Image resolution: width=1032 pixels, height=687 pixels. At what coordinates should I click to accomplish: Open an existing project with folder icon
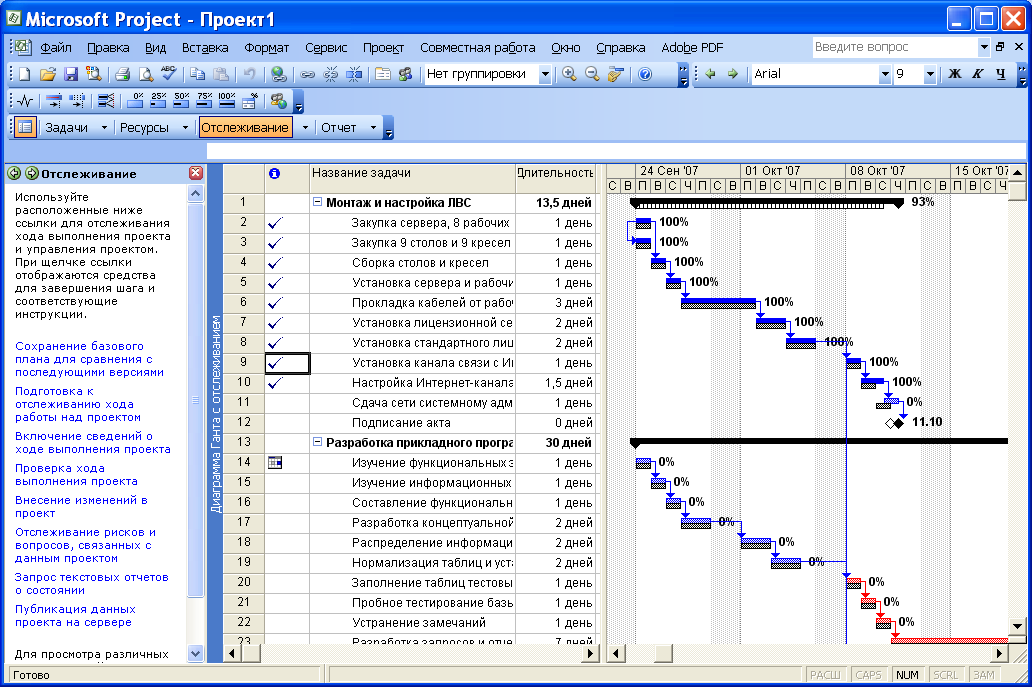click(x=47, y=74)
